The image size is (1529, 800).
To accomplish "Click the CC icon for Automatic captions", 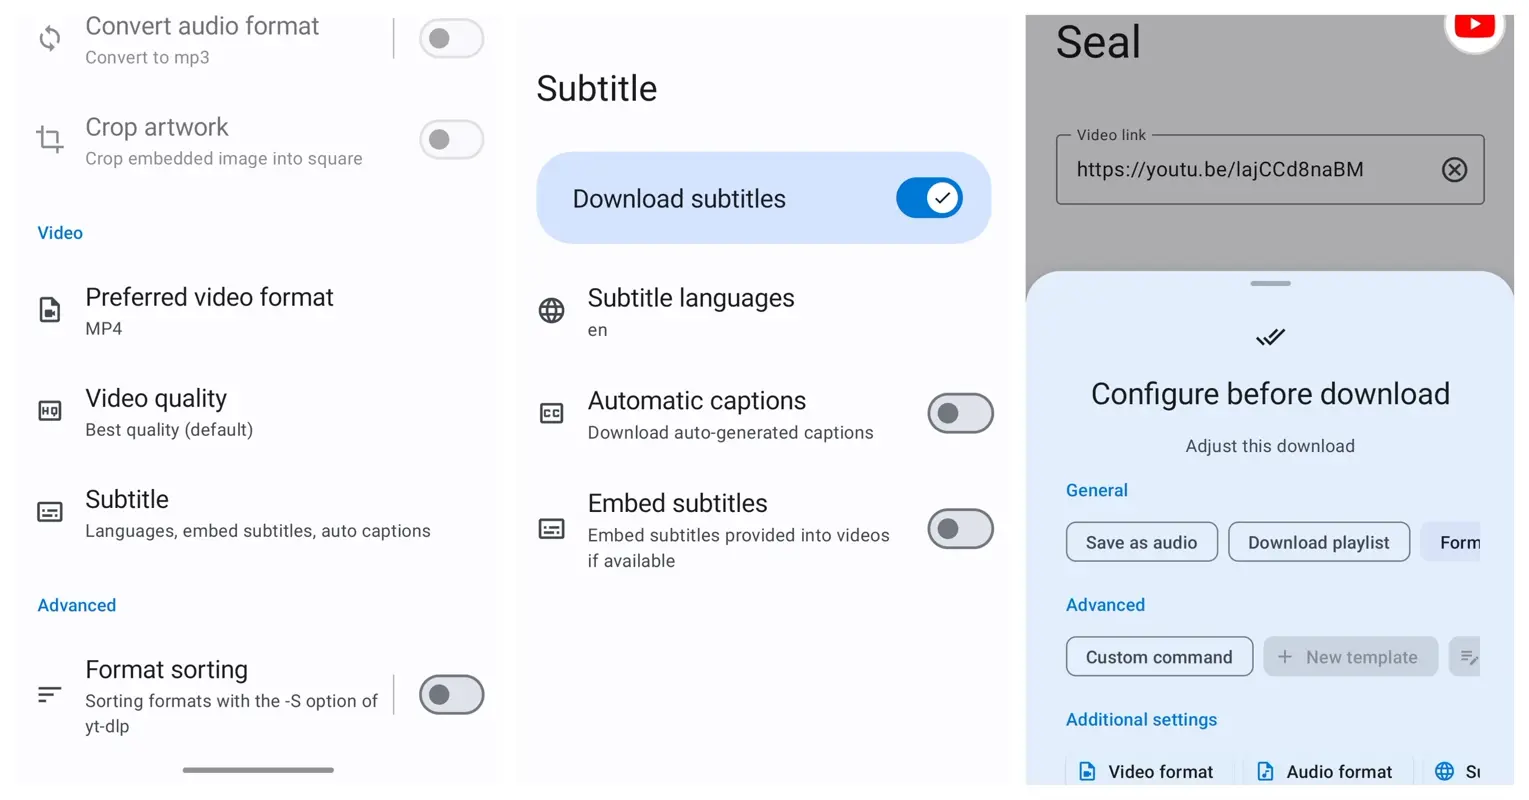I will point(551,413).
